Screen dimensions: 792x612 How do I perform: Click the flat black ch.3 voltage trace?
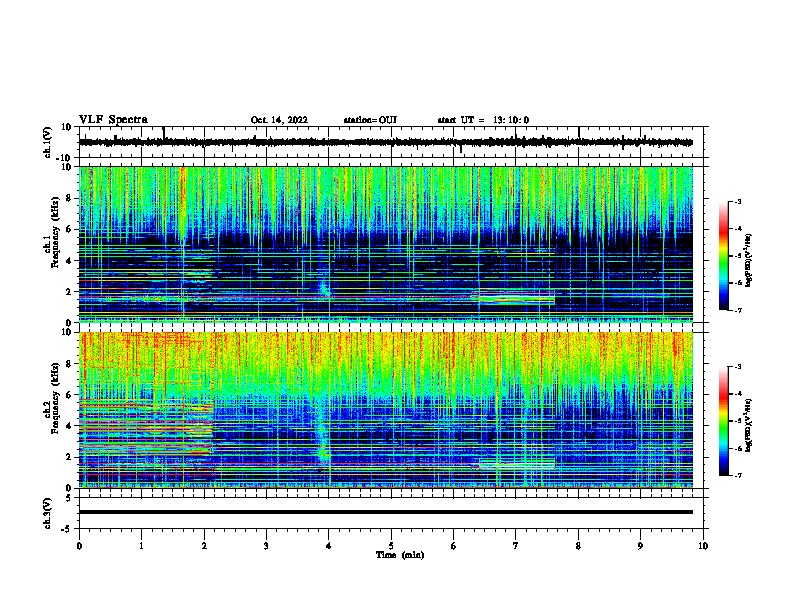pyautogui.click(x=385, y=512)
